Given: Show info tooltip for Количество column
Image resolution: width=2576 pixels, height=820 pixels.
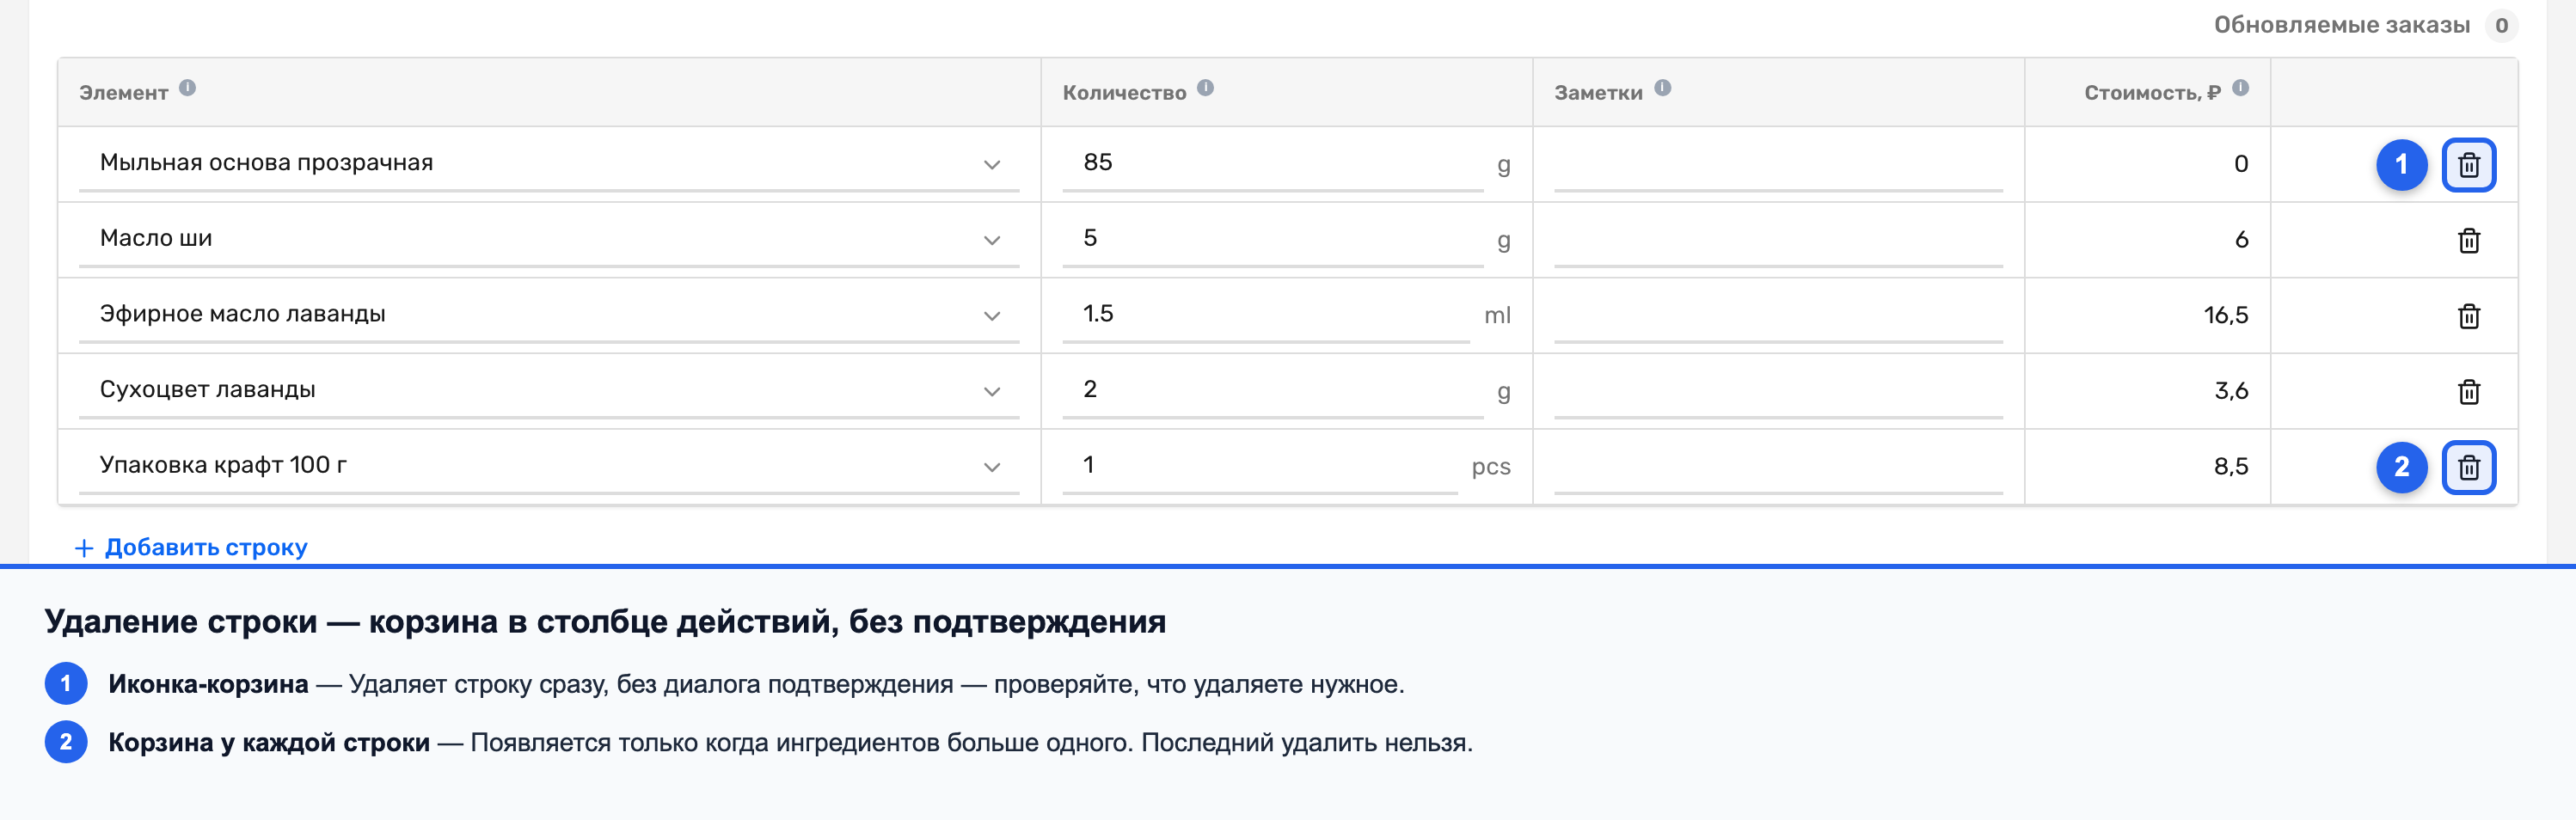Looking at the screenshot, I should (x=1205, y=88).
